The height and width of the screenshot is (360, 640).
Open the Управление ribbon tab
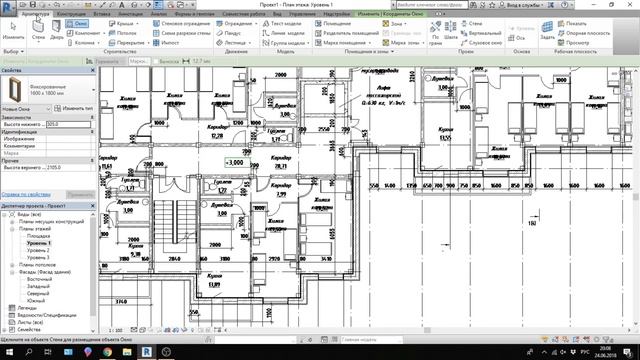click(302, 14)
